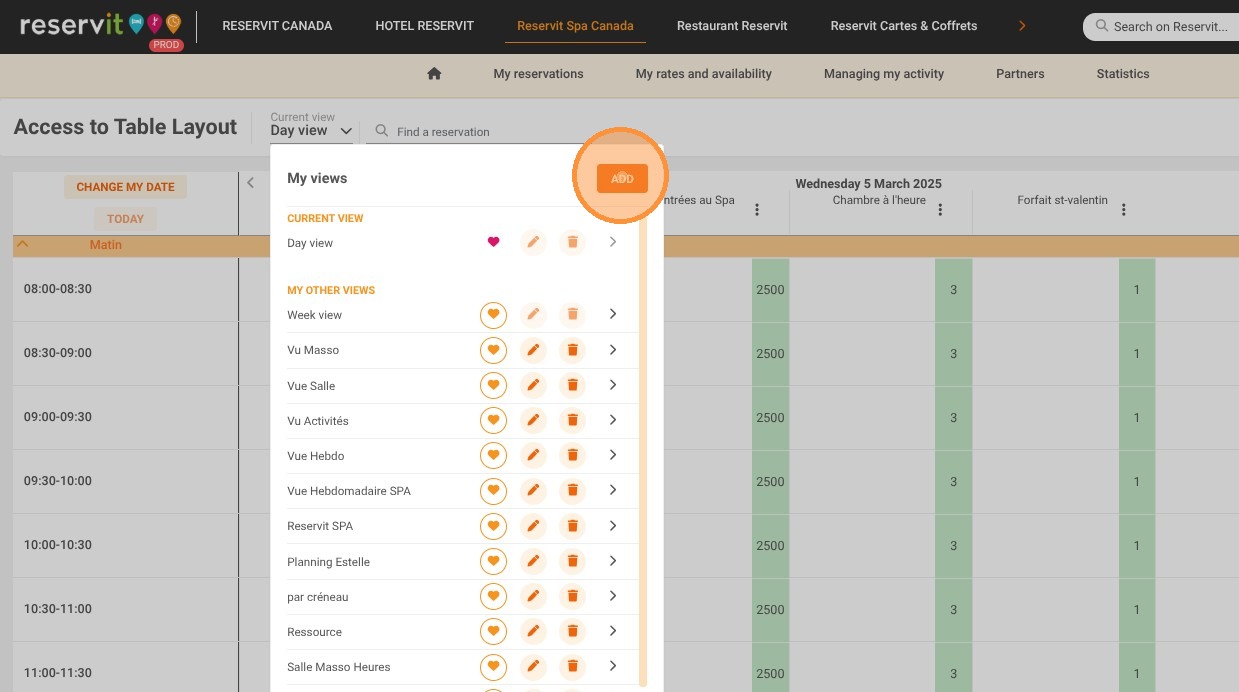Edit the Reservit SPA view
The image size is (1239, 692).
click(x=534, y=526)
